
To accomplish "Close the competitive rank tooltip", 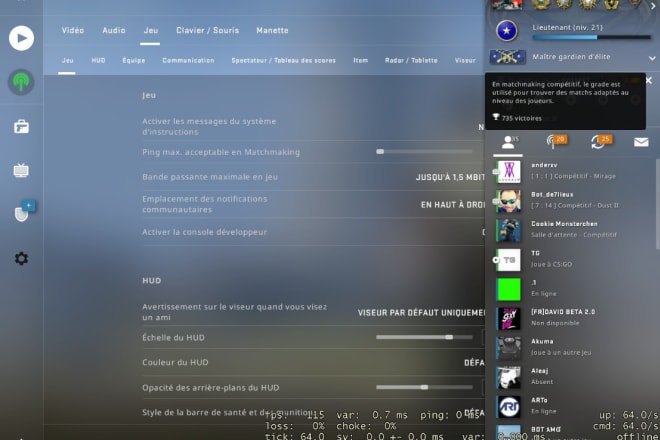I will 649,80.
